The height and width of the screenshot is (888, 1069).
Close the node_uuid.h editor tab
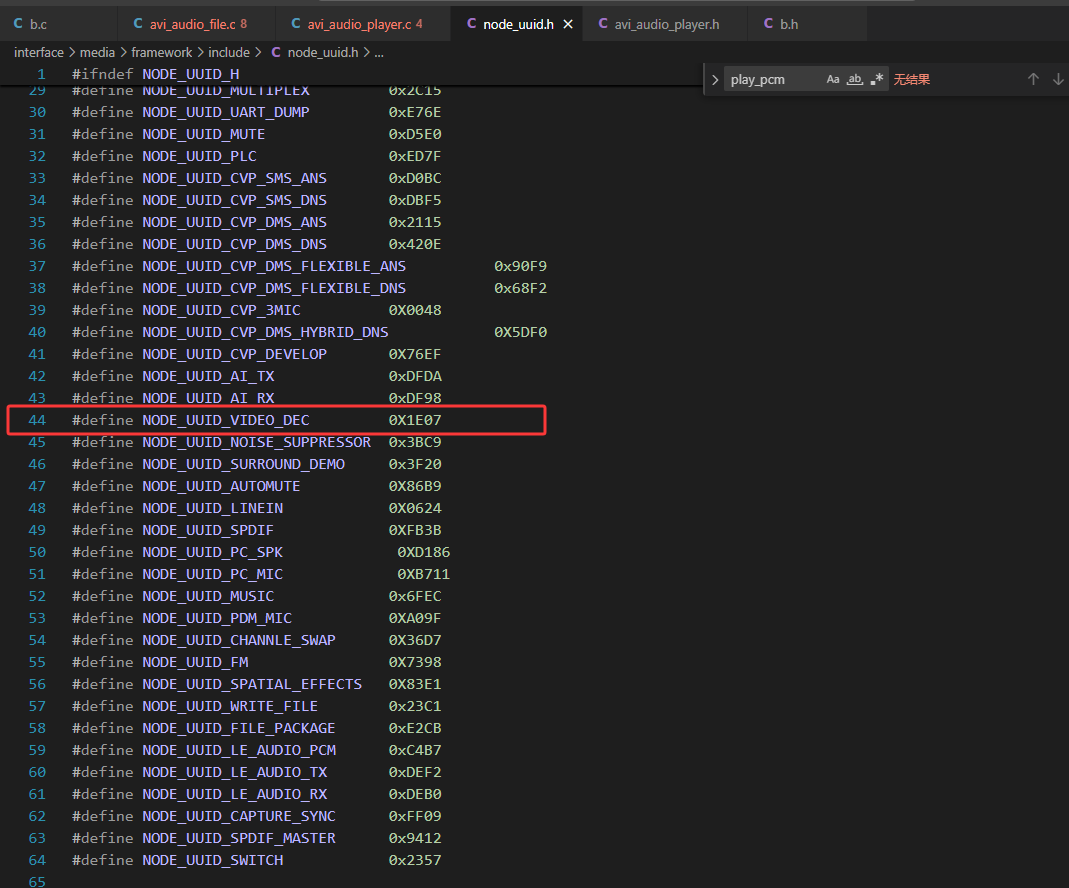(568, 25)
